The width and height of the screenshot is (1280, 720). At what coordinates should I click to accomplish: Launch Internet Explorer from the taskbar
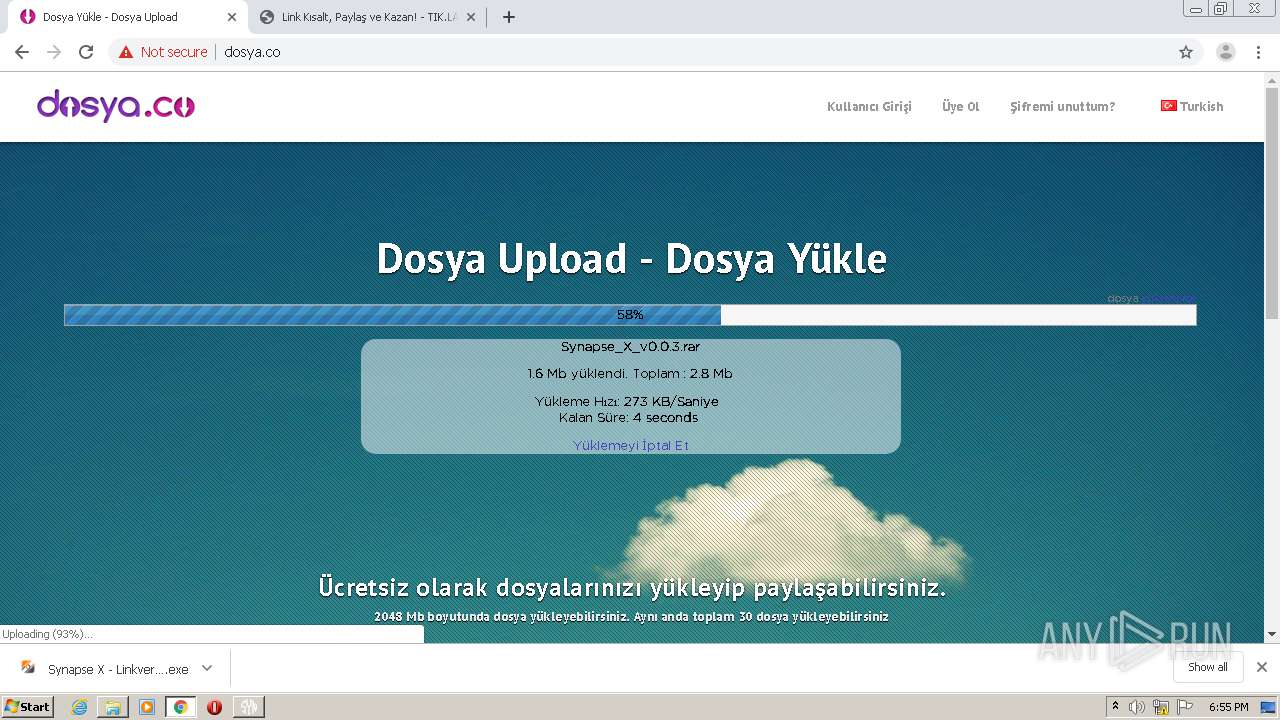point(80,707)
